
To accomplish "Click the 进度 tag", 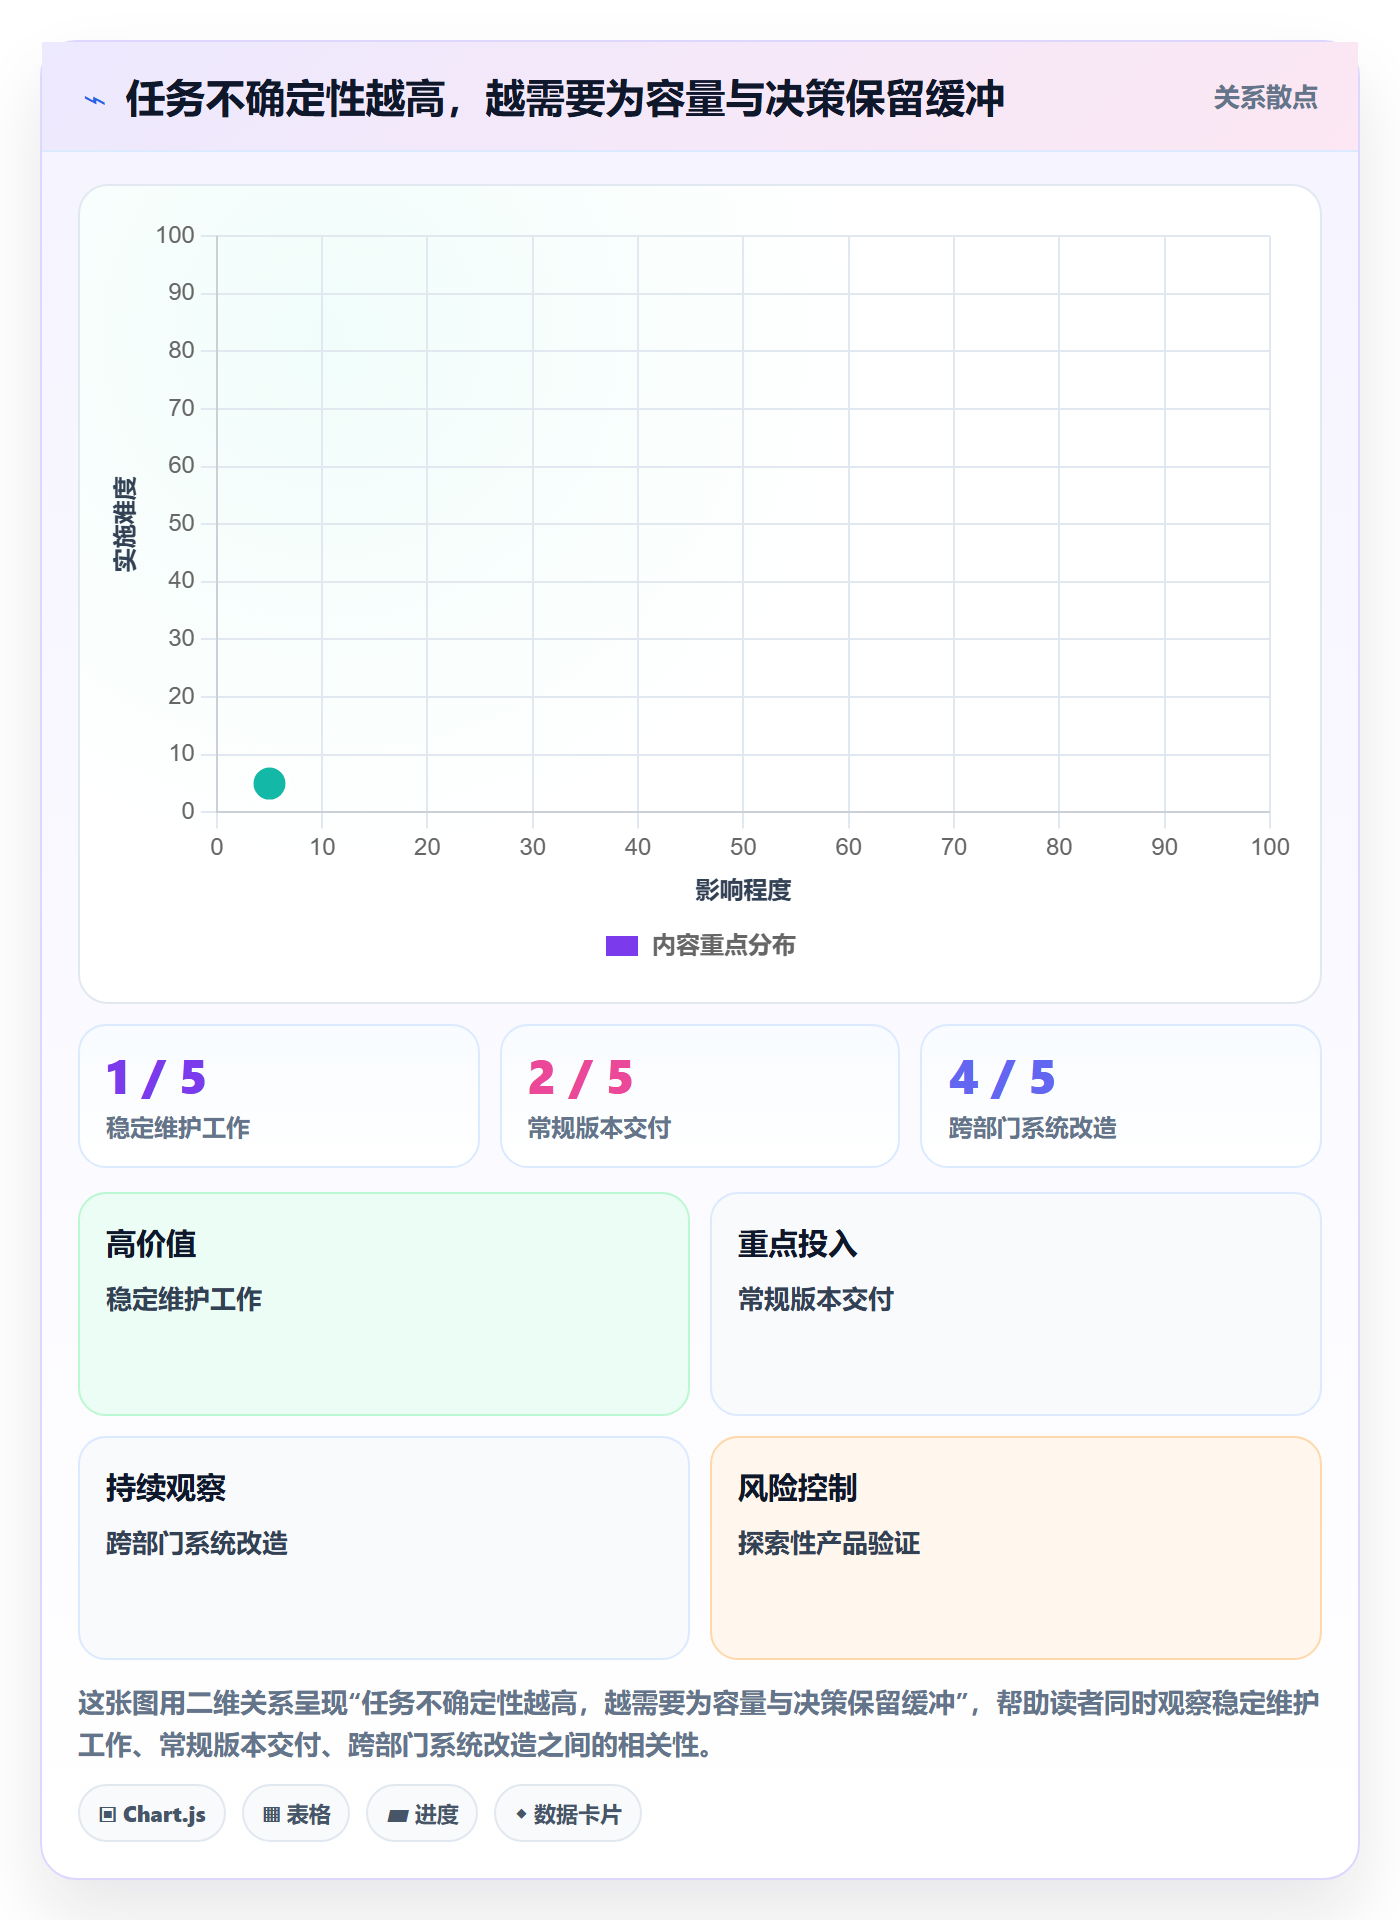I will pos(422,1813).
